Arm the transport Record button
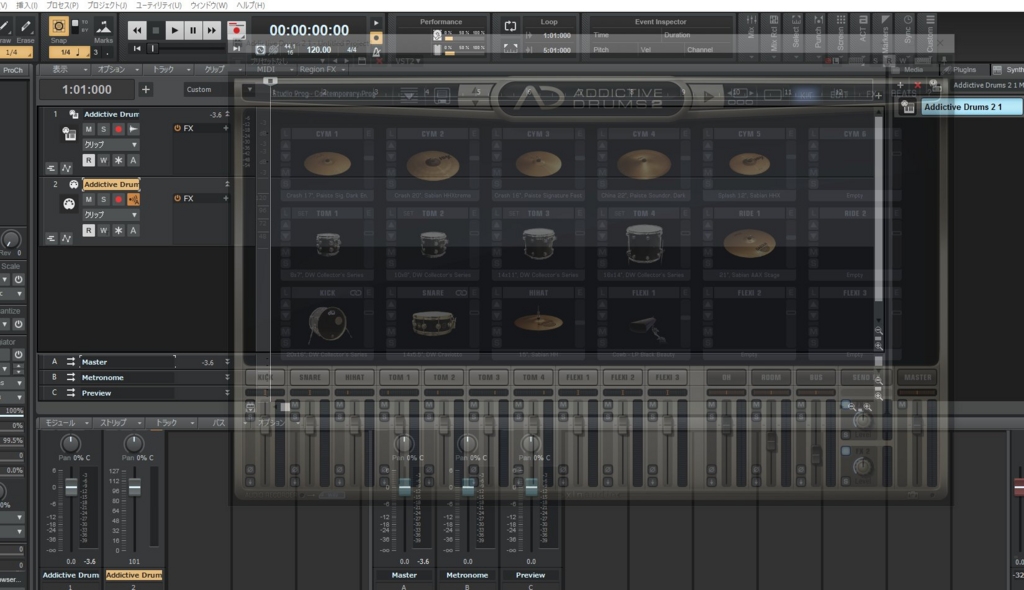This screenshot has height=590, width=1024. click(236, 30)
